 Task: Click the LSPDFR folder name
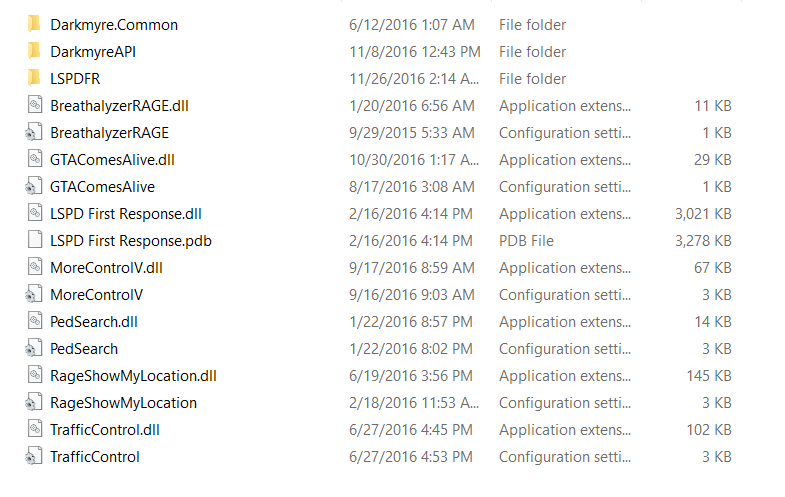point(76,78)
